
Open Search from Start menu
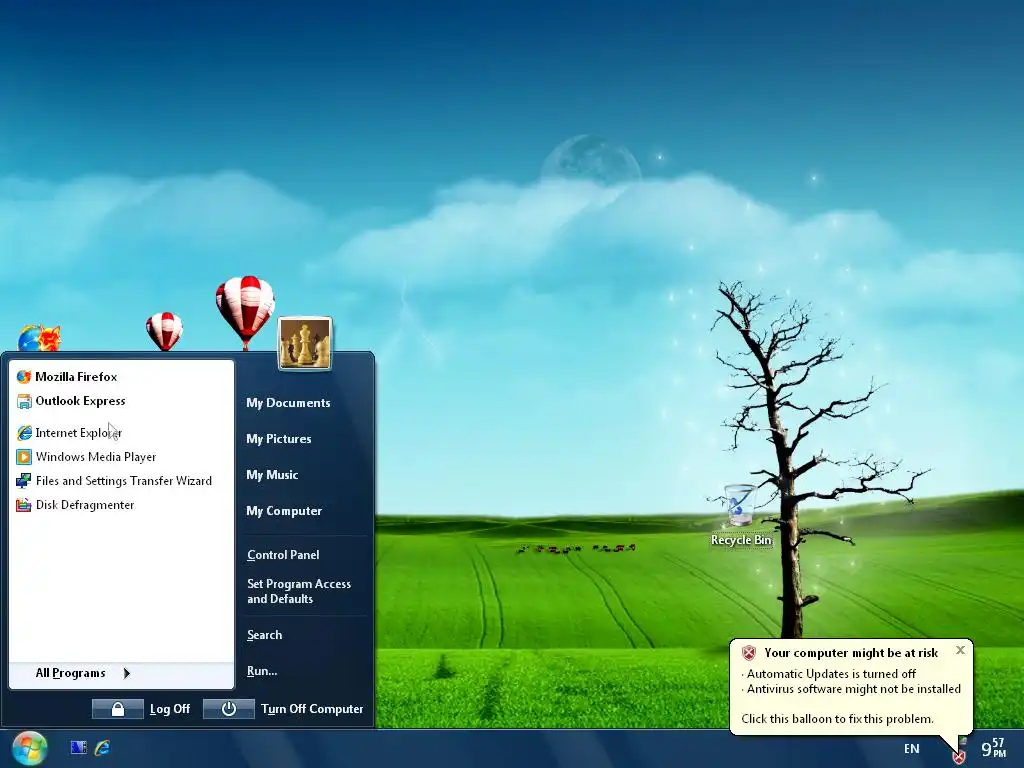coord(264,635)
